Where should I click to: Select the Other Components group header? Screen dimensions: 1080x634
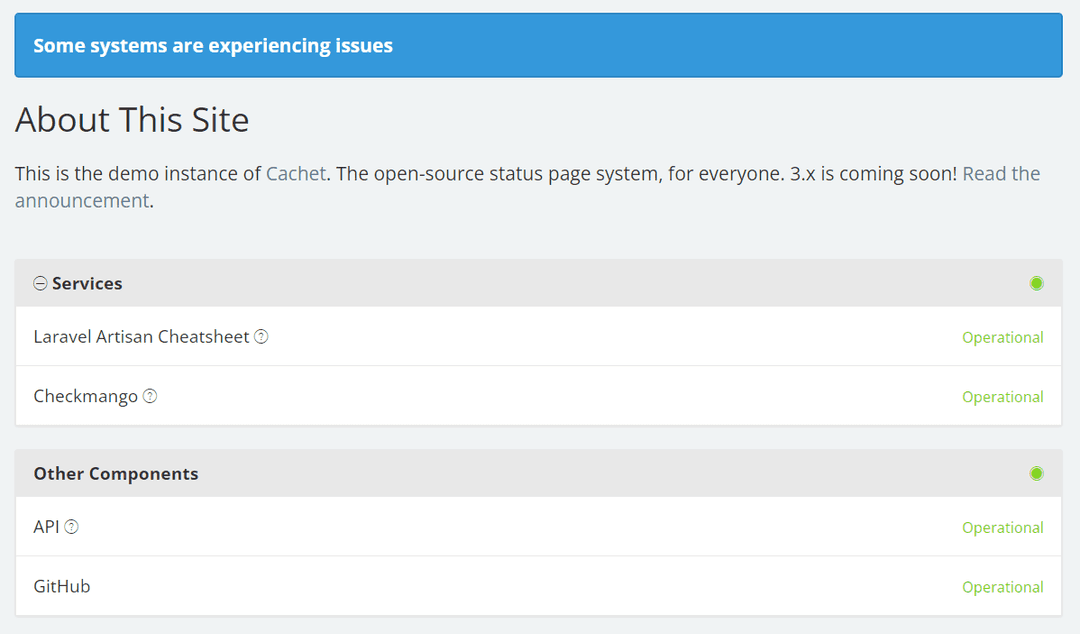[x=116, y=473]
